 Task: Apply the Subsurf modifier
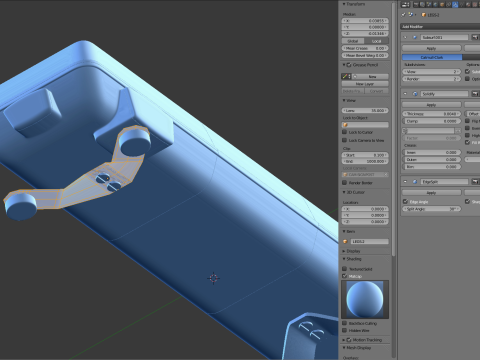pyautogui.click(x=431, y=48)
